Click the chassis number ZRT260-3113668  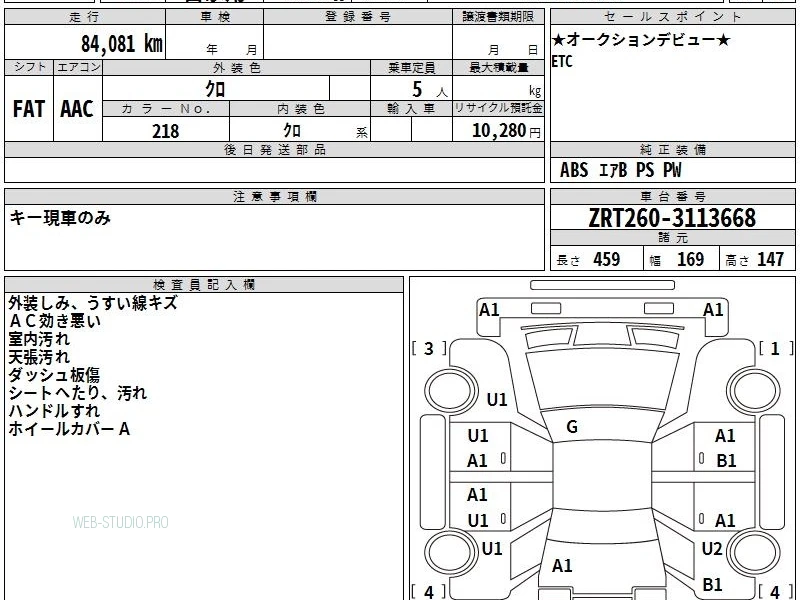tap(672, 218)
